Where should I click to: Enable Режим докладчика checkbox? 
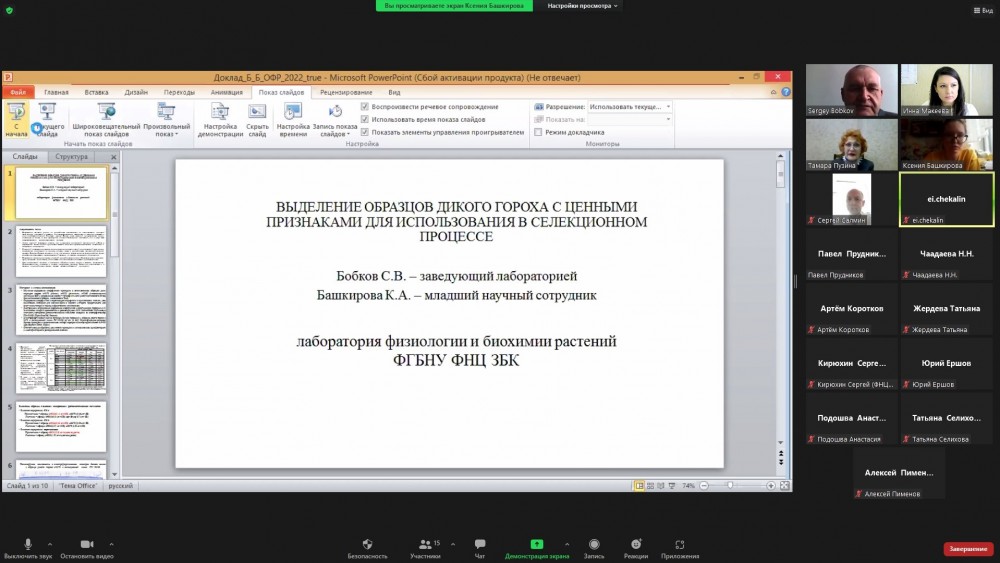click(x=538, y=132)
